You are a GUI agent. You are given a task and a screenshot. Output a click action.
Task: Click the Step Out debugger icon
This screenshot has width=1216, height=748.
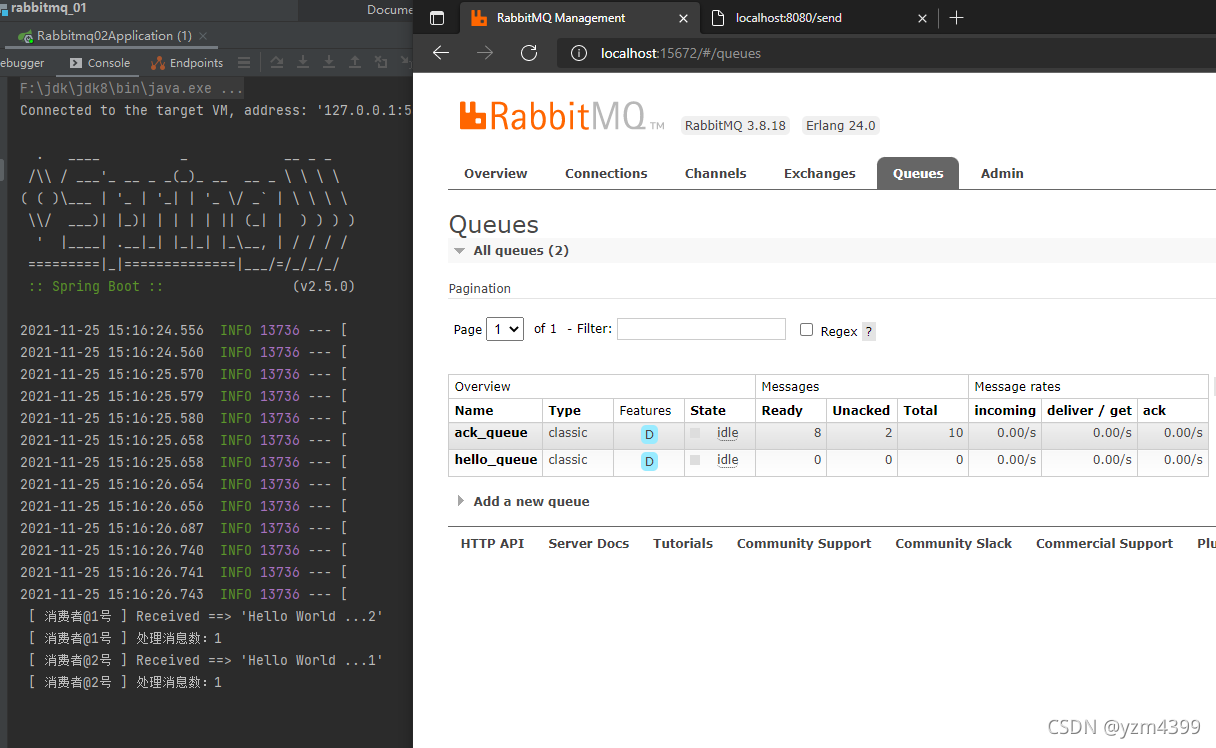coord(355,62)
